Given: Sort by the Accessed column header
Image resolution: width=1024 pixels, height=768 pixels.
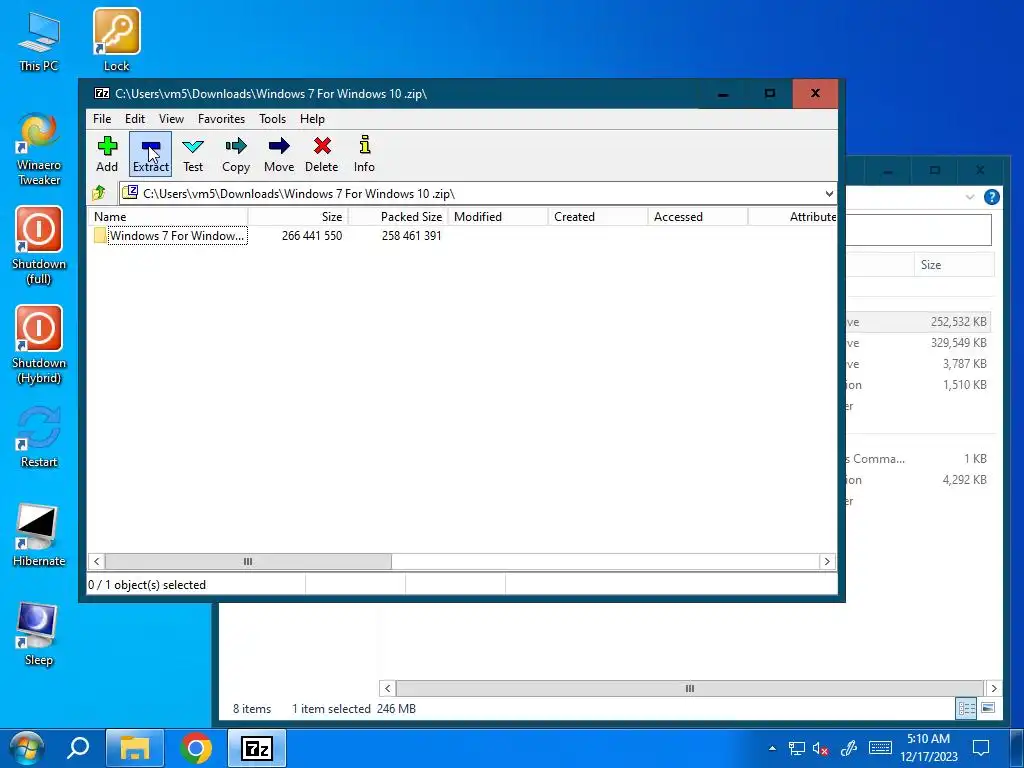Looking at the screenshot, I should [x=698, y=217].
